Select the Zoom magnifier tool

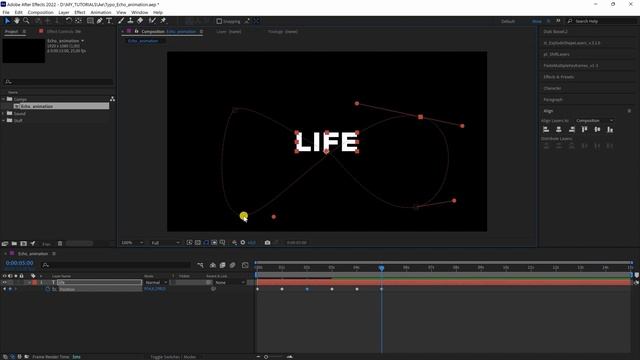pos(26,21)
